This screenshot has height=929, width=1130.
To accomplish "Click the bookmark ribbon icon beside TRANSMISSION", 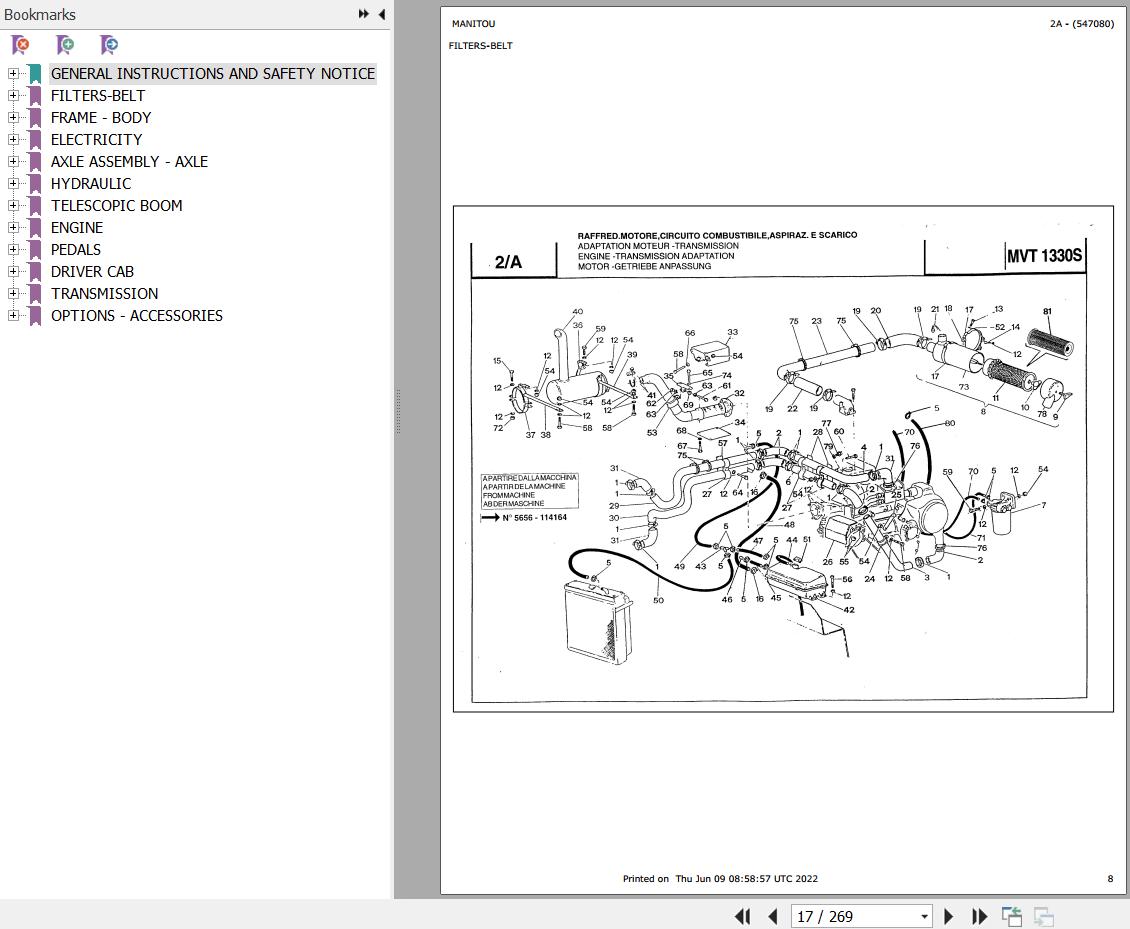I will point(35,293).
